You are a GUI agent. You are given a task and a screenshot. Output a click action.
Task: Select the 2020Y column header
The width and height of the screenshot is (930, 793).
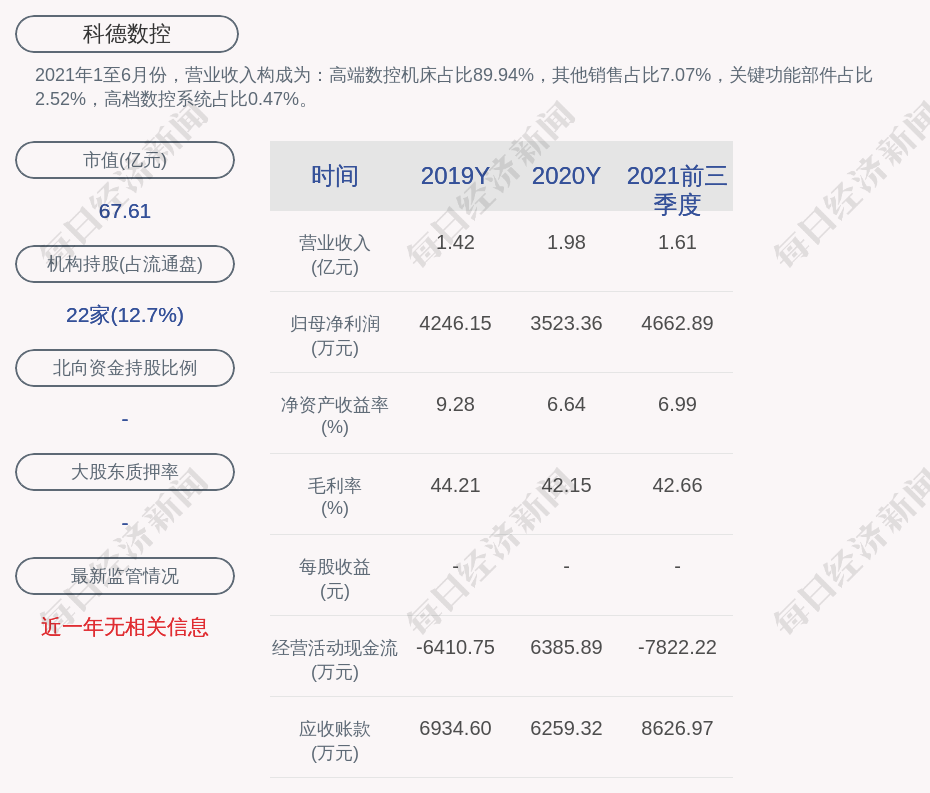pyautogui.click(x=566, y=176)
